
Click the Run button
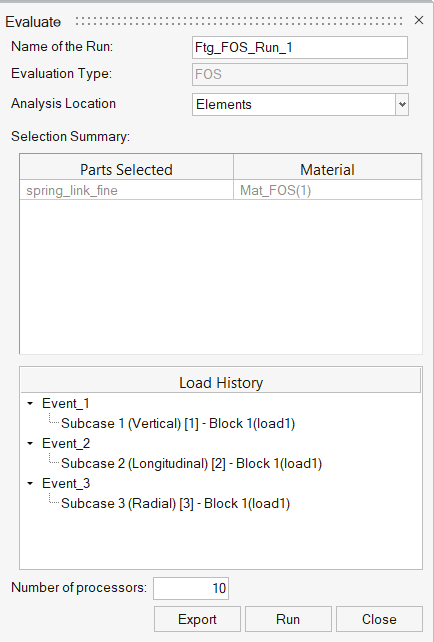point(288,619)
